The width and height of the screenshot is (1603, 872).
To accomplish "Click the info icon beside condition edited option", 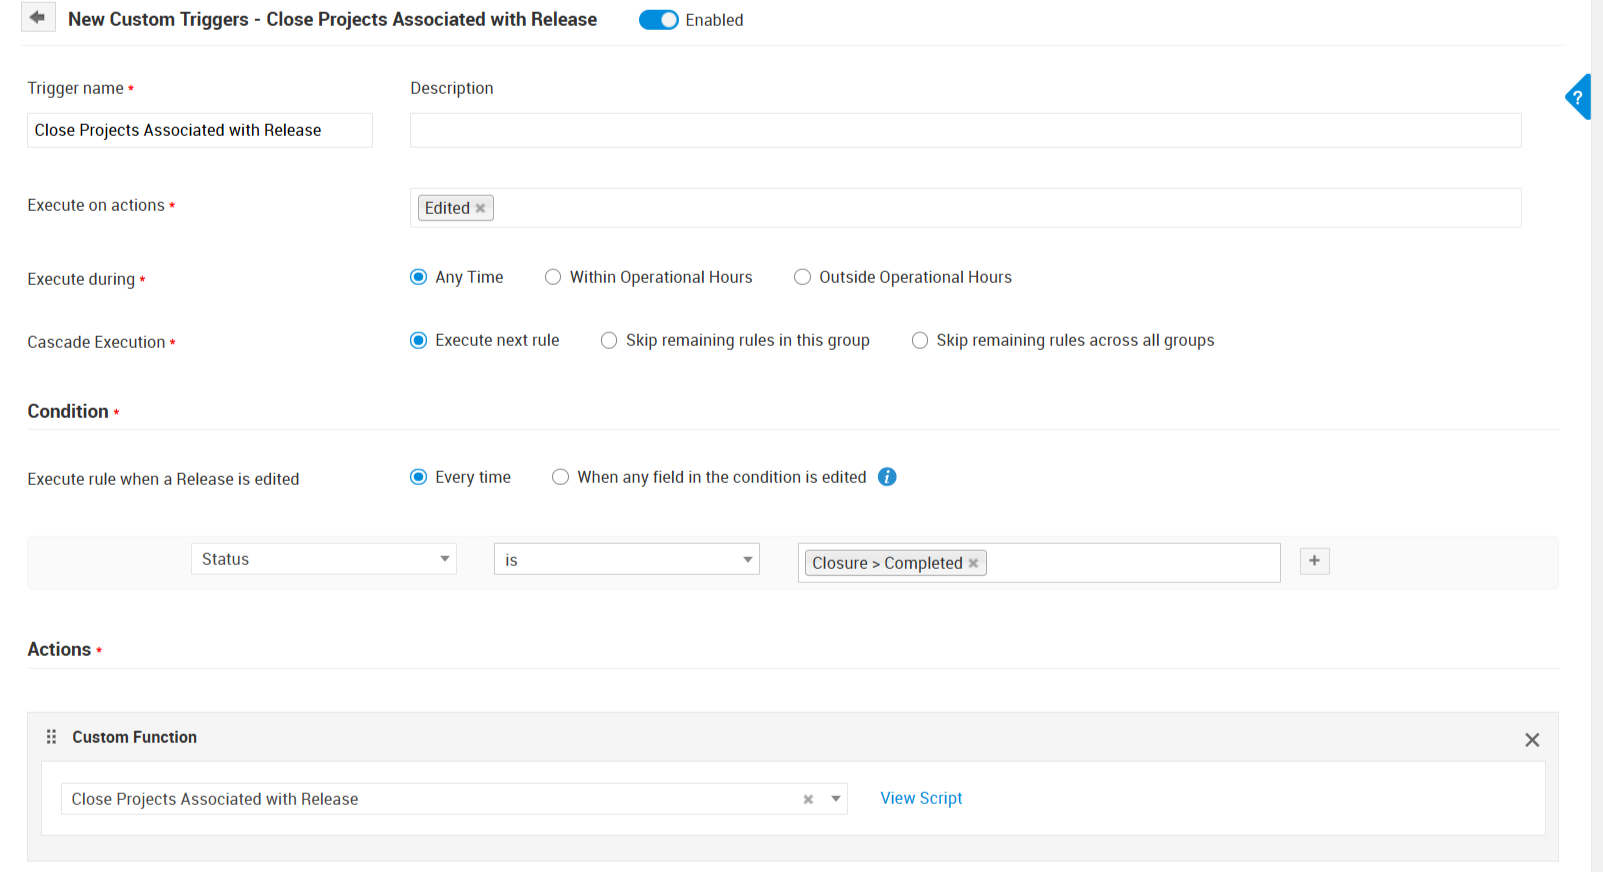I will pyautogui.click(x=887, y=477).
